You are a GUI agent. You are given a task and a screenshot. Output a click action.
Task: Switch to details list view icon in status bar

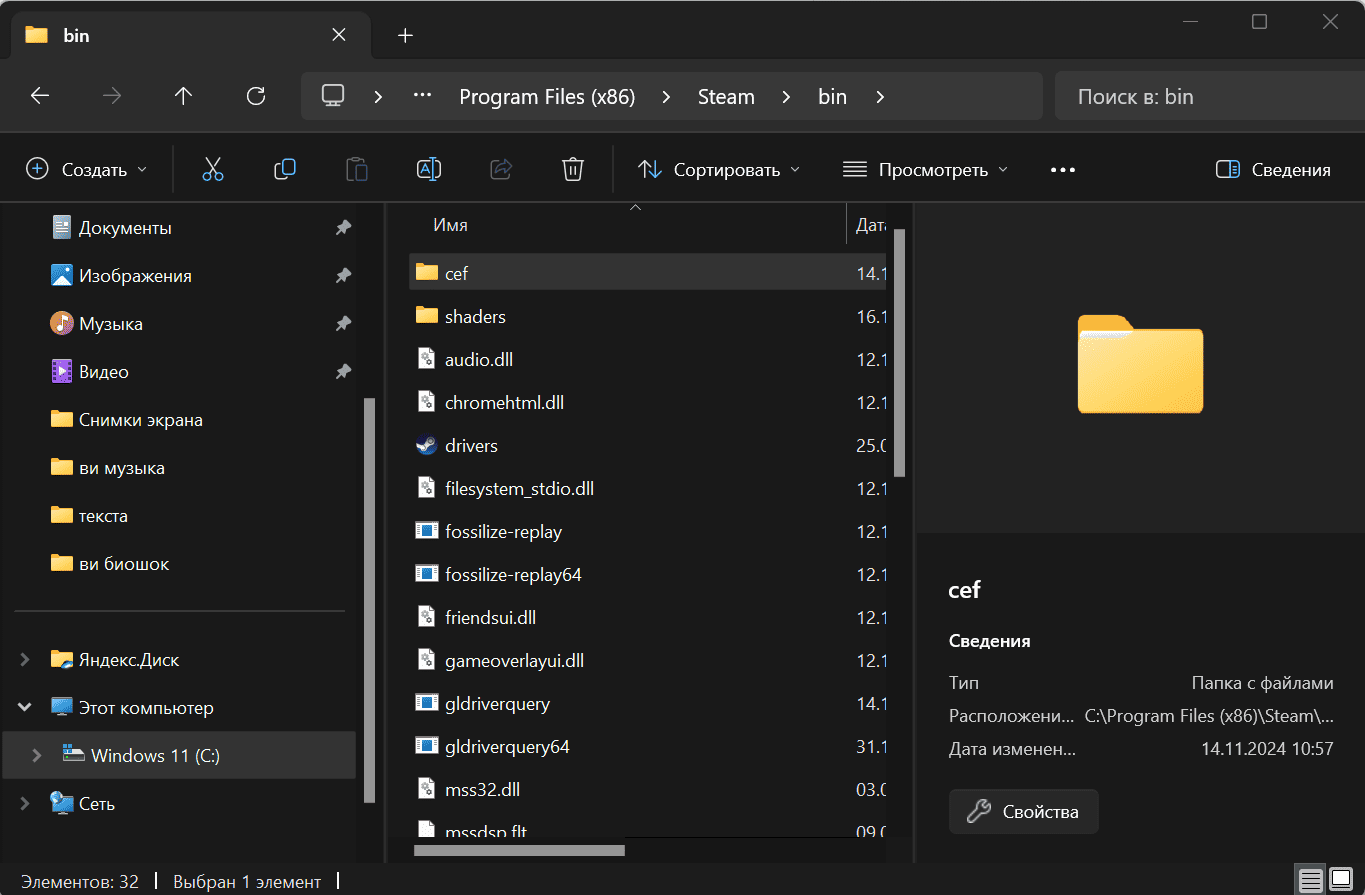coord(1310,881)
